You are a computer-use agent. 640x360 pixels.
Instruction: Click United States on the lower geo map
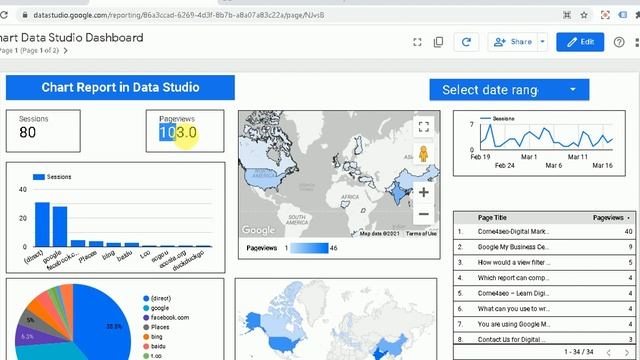[282, 344]
